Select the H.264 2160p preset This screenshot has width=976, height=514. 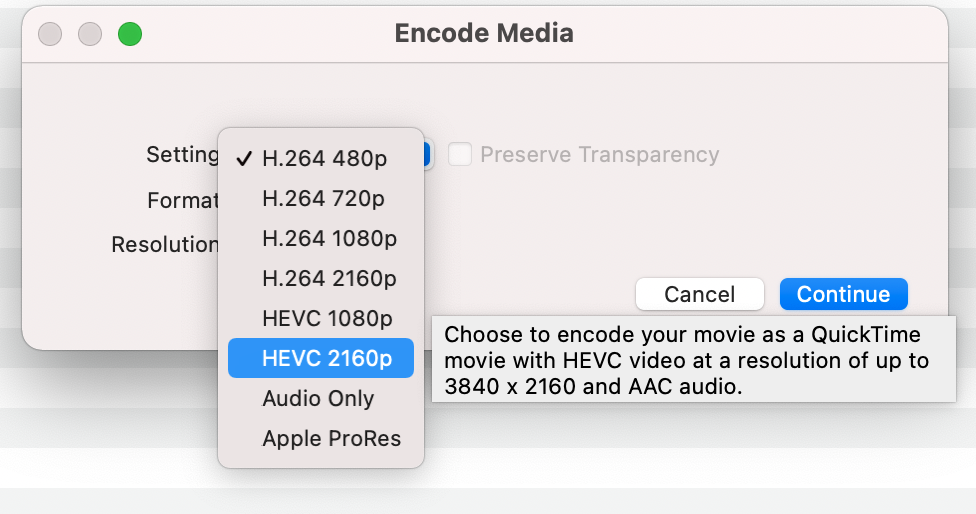click(x=329, y=278)
